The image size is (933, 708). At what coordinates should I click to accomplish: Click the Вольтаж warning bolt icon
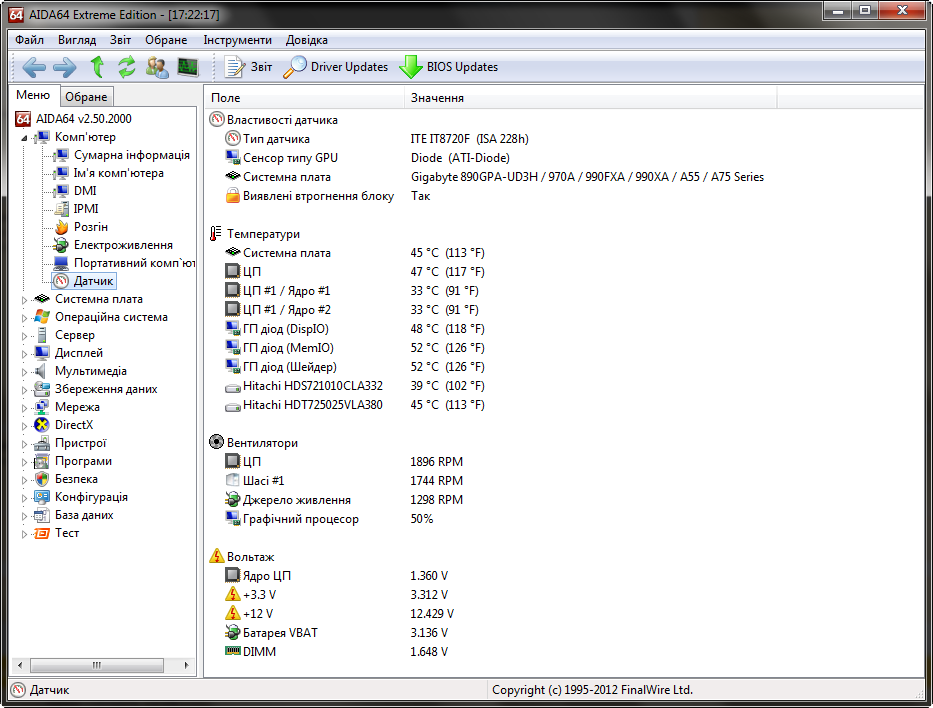(x=216, y=556)
